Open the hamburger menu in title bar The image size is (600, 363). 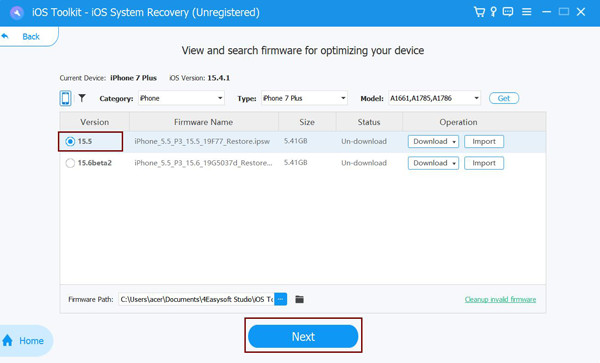[x=527, y=12]
